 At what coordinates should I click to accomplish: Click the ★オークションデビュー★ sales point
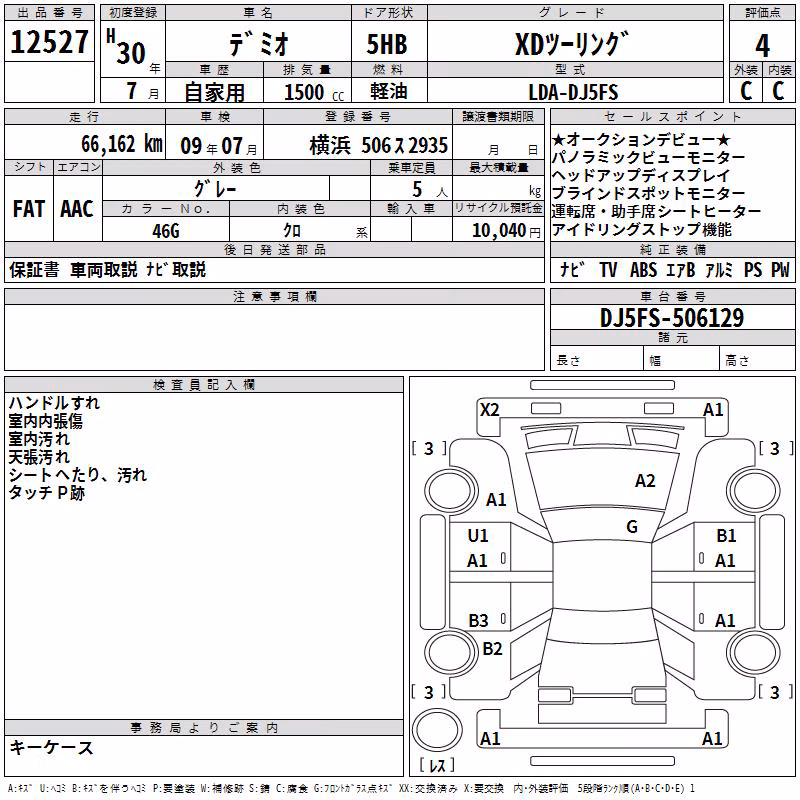click(641, 139)
